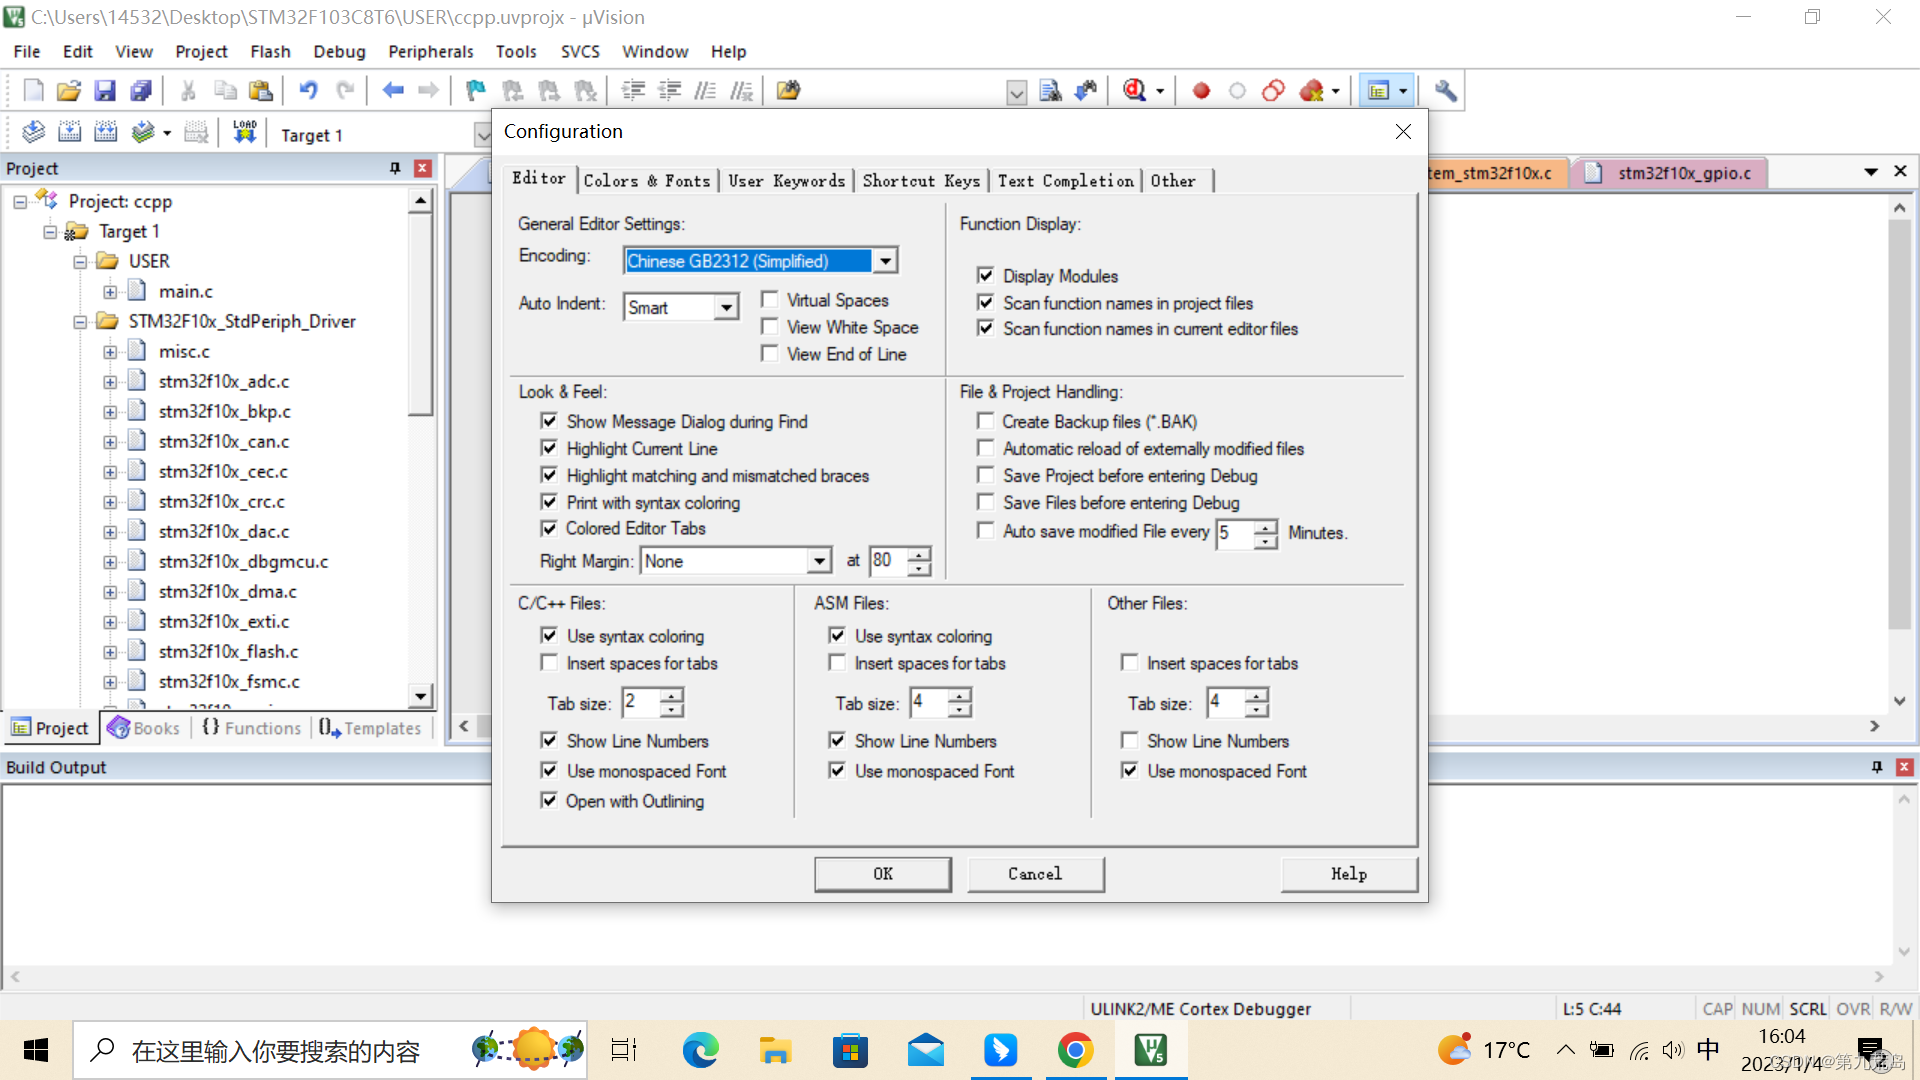Click the Translate build icon
The height and width of the screenshot is (1080, 1920).
click(33, 132)
